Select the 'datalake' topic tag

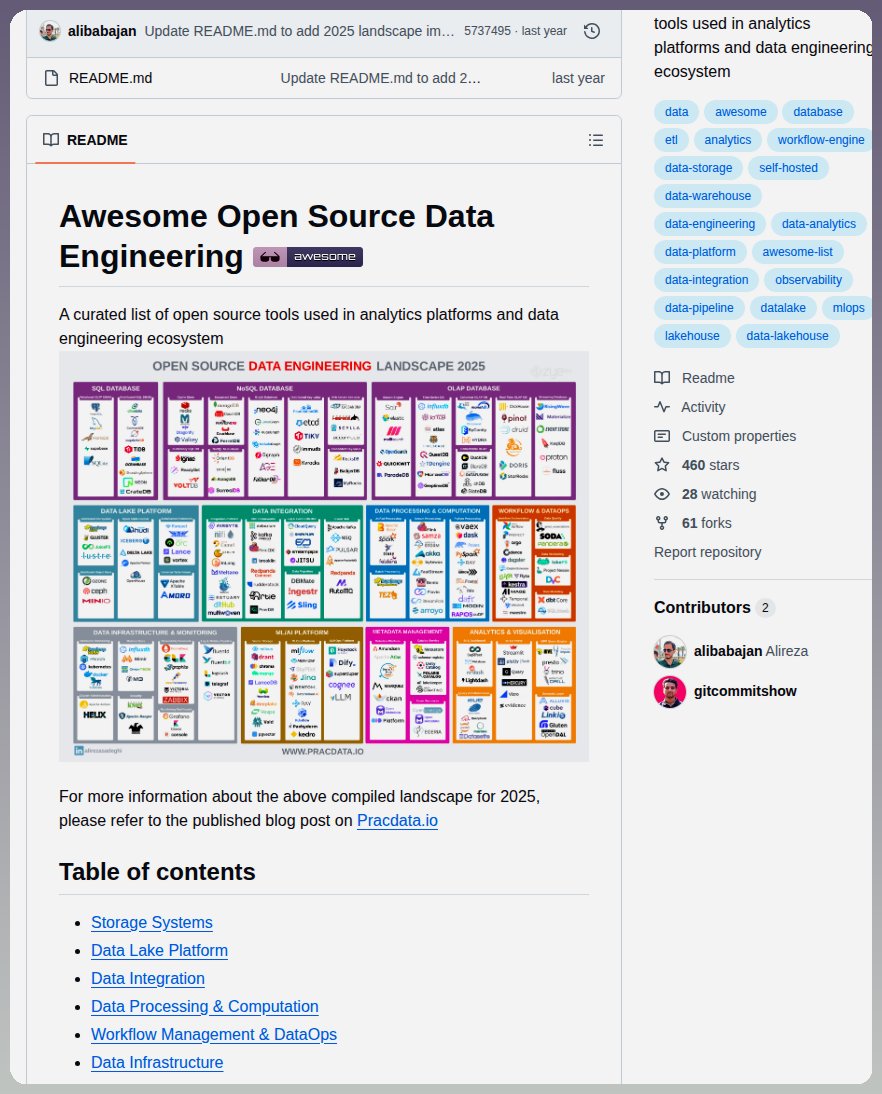[783, 307]
